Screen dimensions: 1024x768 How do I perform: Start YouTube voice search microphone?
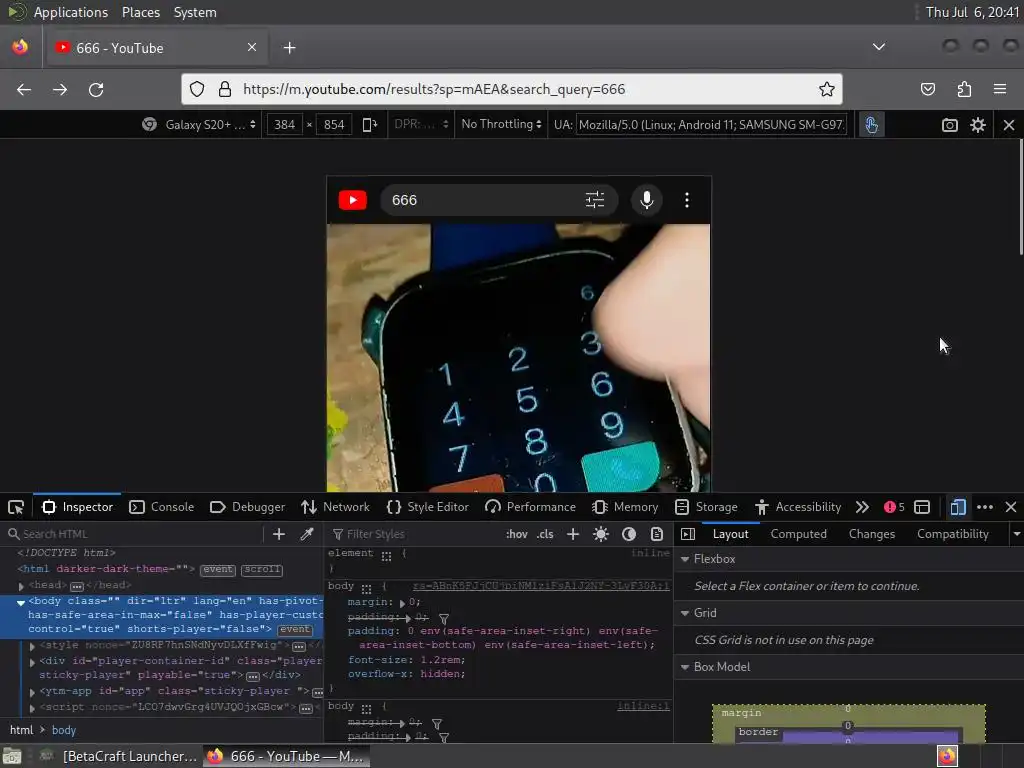[647, 200]
